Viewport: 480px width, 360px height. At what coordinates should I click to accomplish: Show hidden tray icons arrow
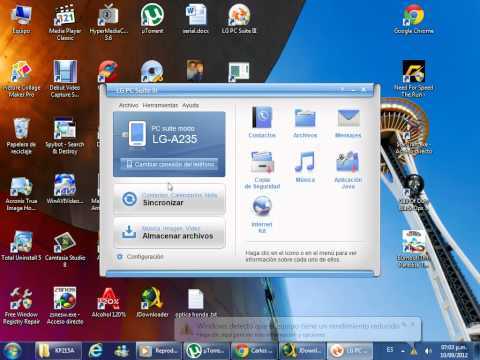[x=403, y=351]
